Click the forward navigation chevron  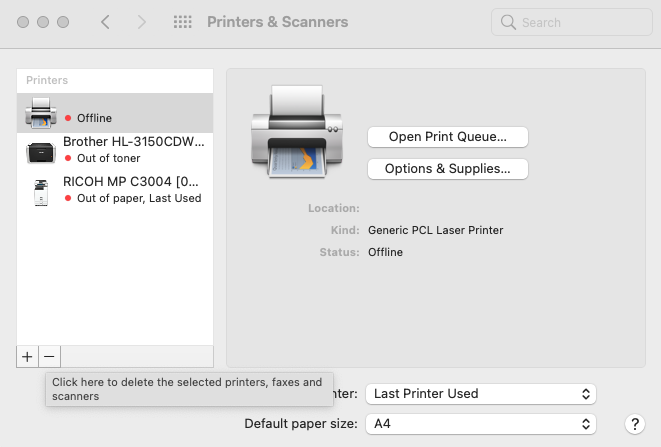(141, 22)
